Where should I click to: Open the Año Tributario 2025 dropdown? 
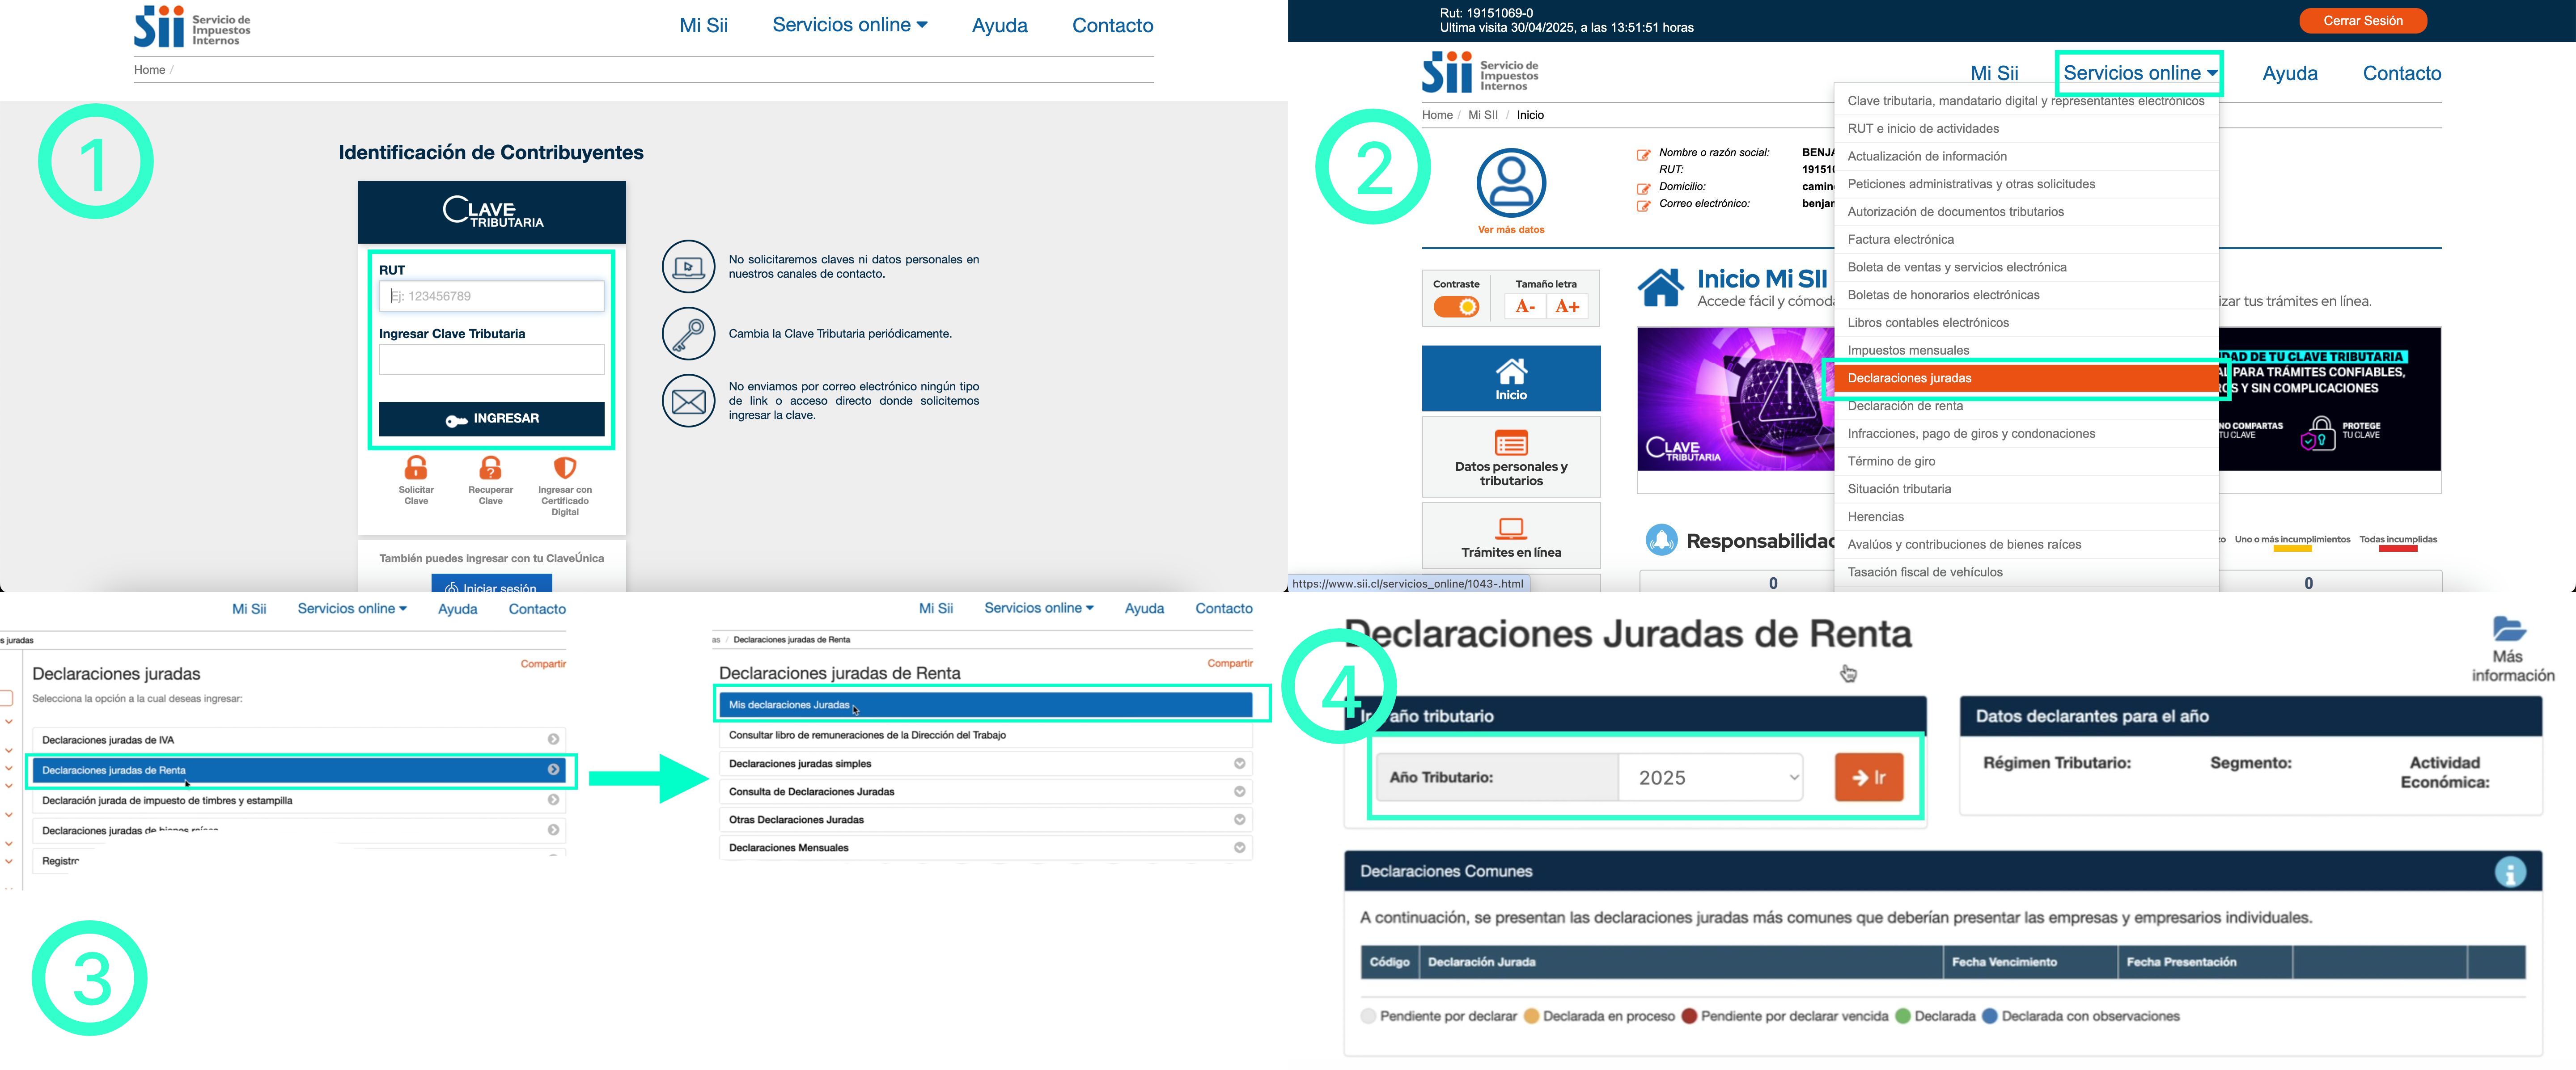click(1711, 777)
